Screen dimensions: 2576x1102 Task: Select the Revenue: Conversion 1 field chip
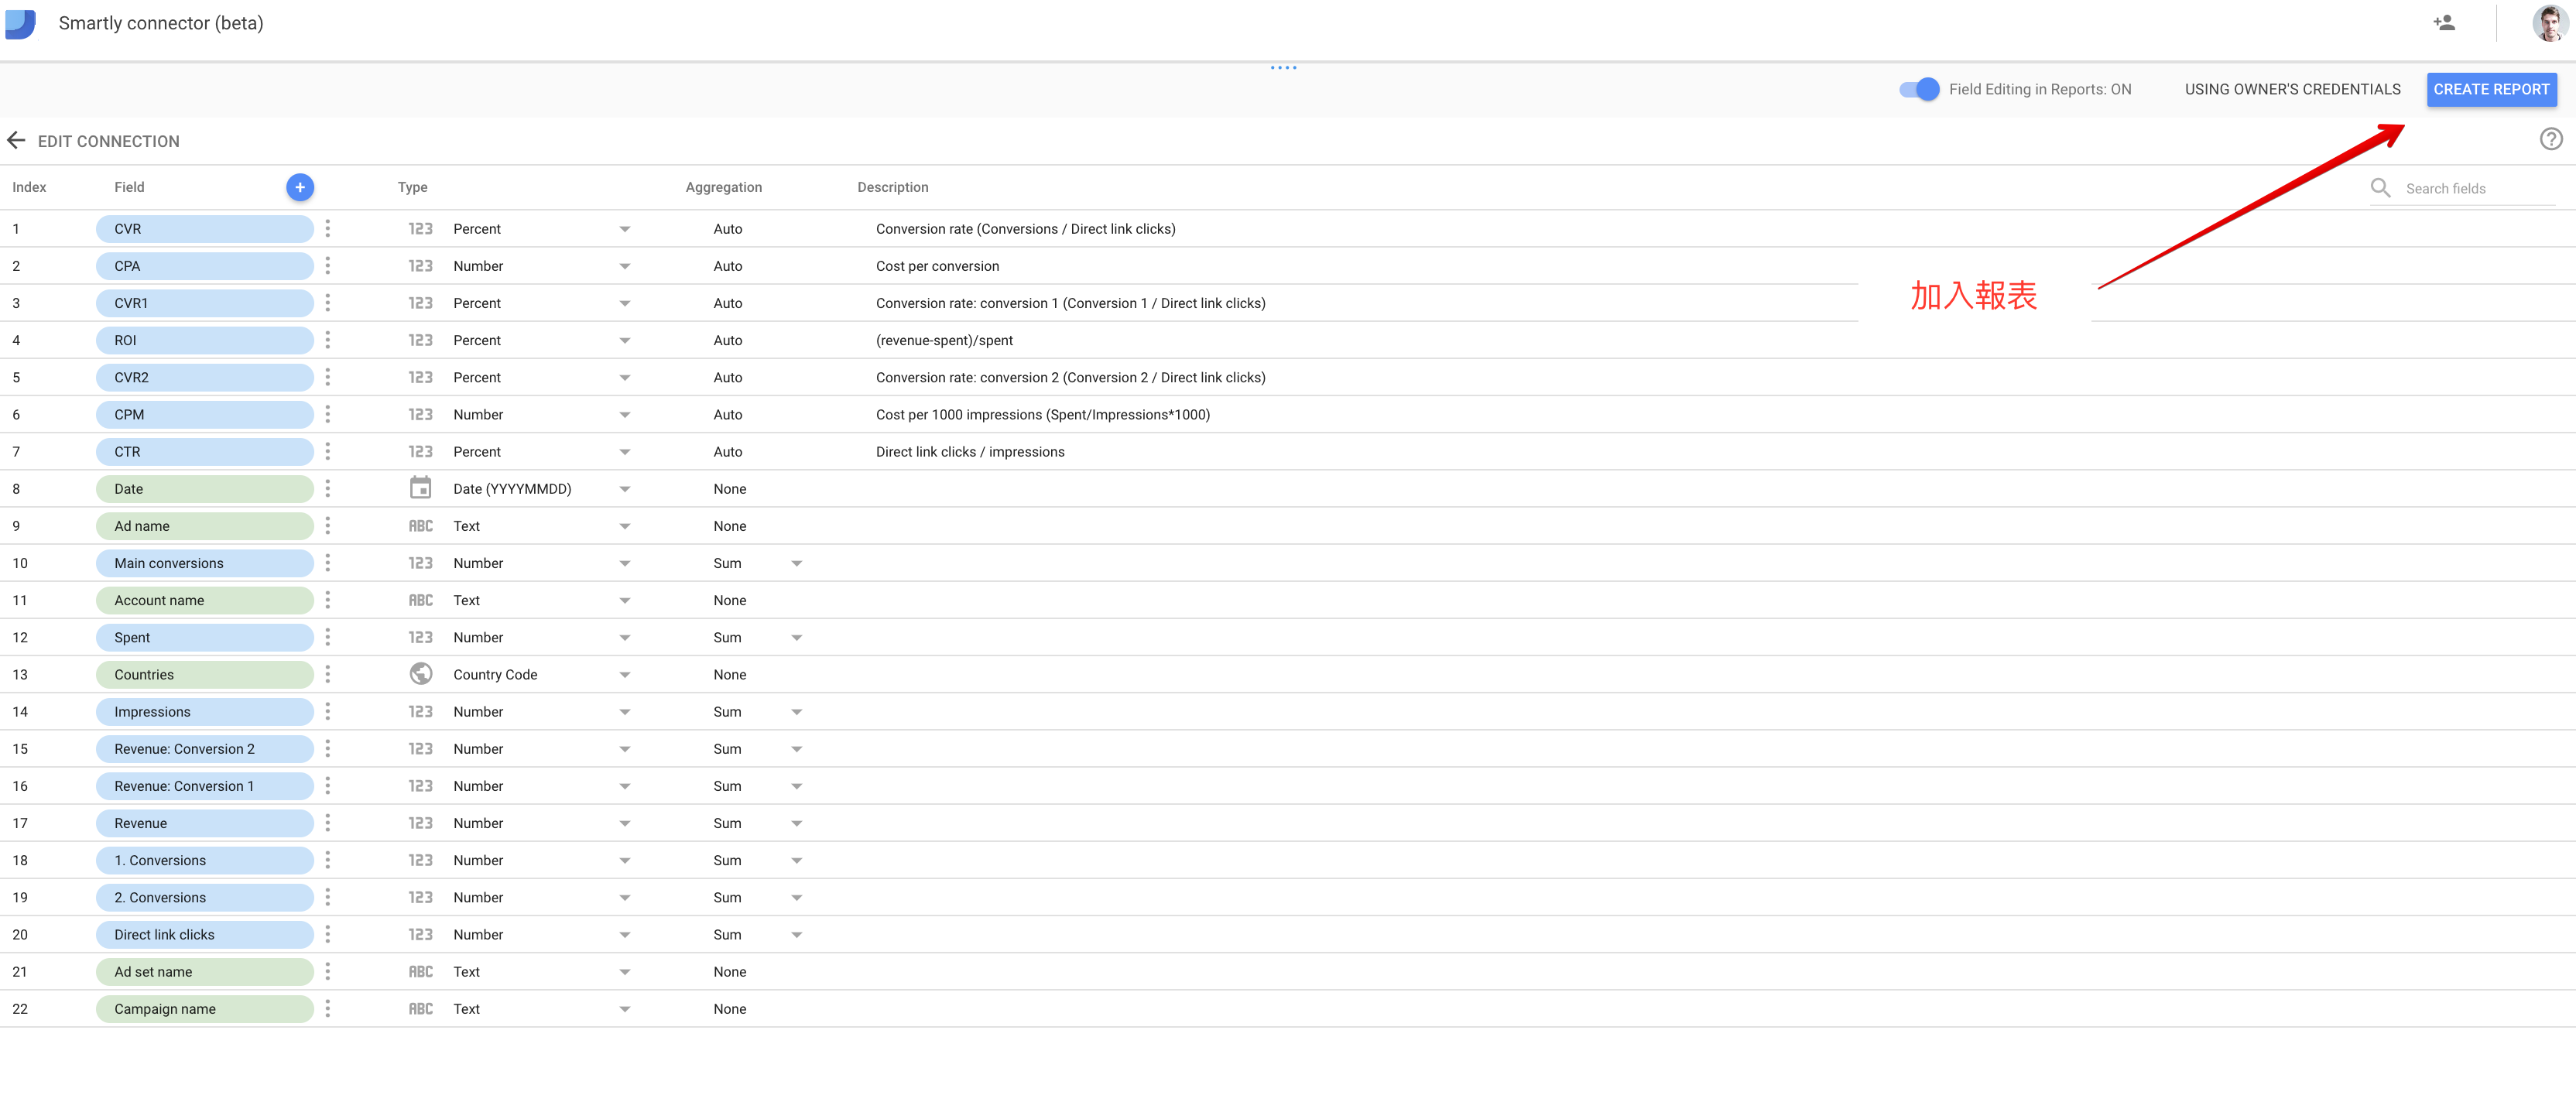[x=205, y=786]
